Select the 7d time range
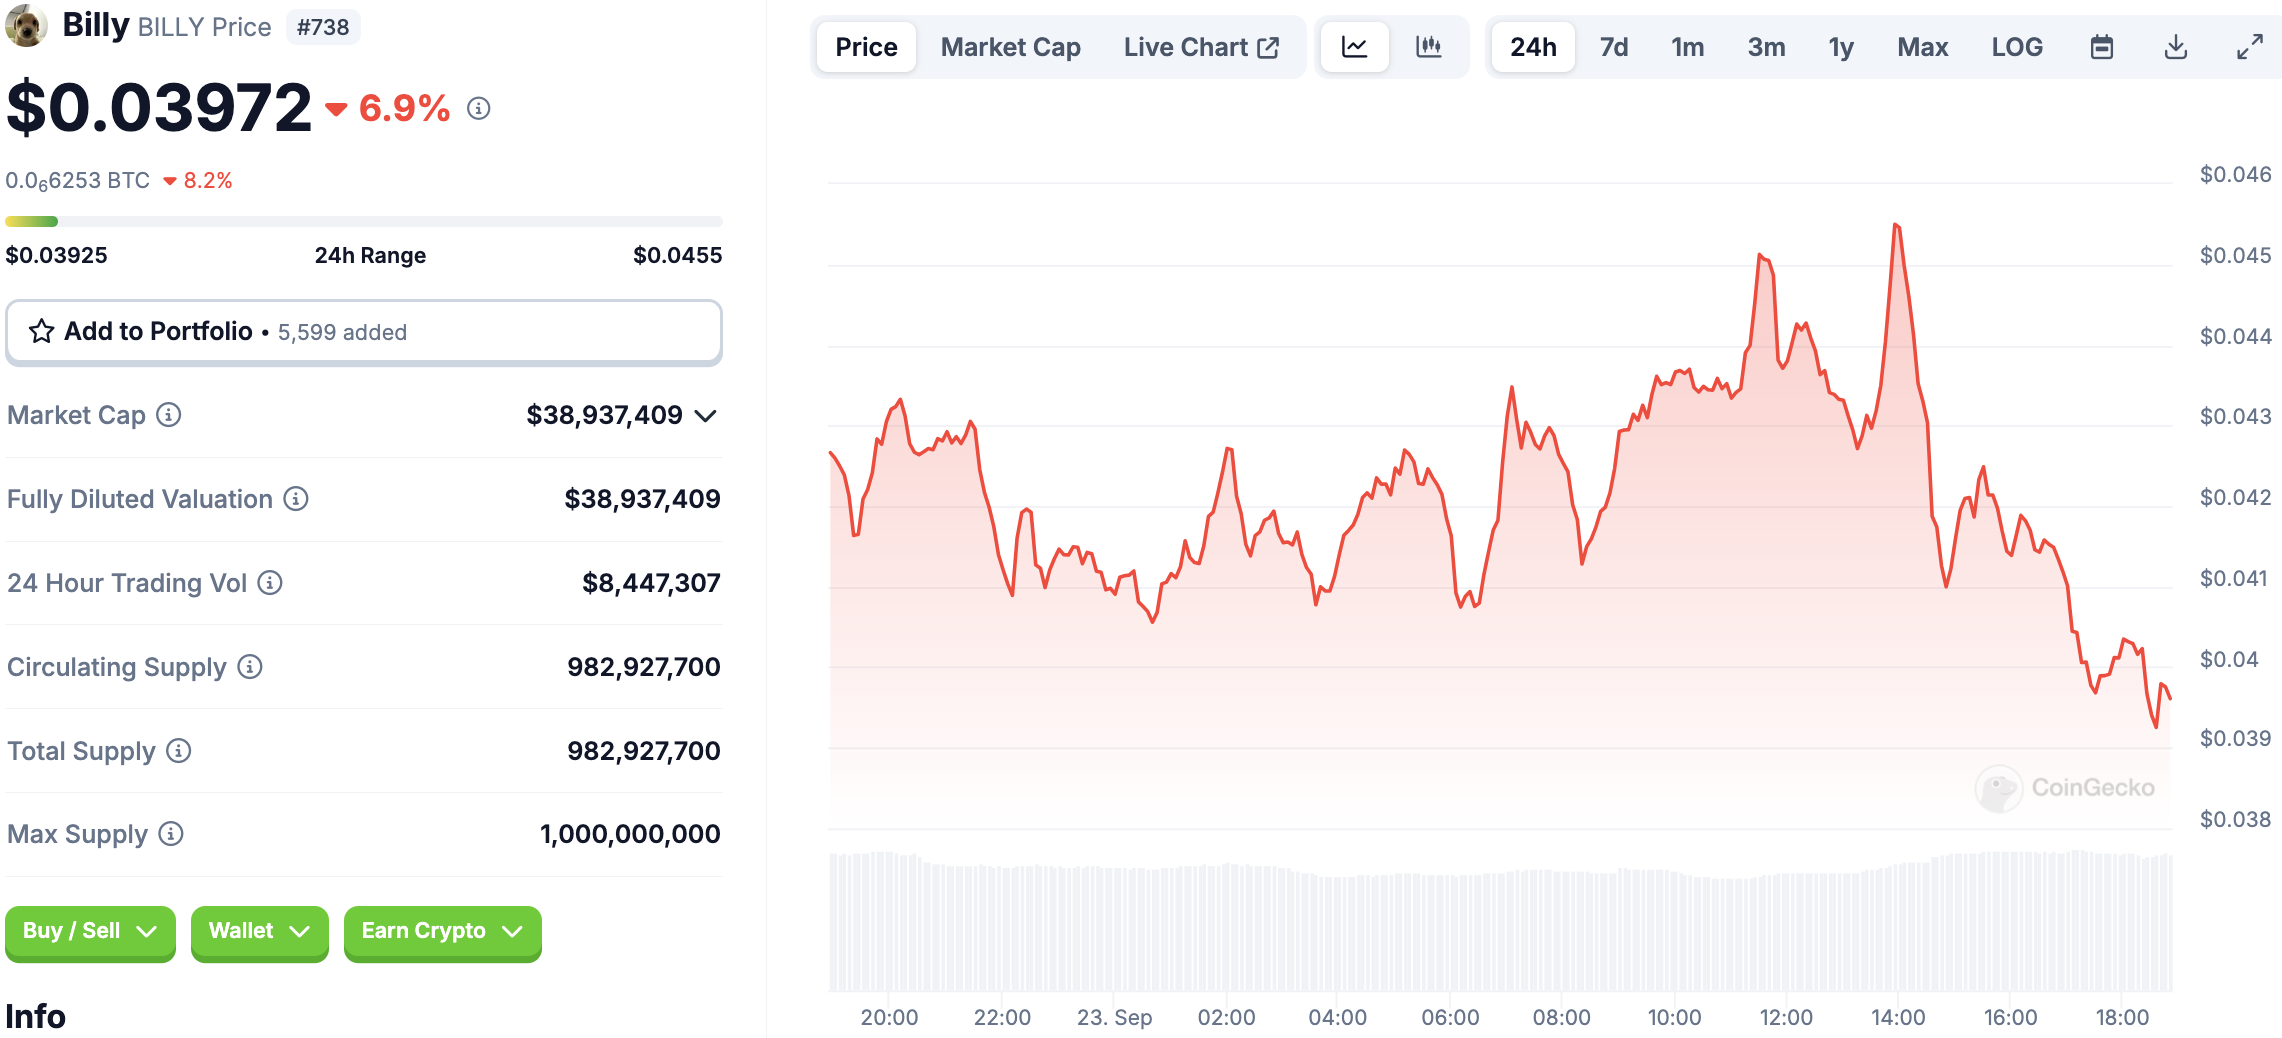 click(1613, 47)
